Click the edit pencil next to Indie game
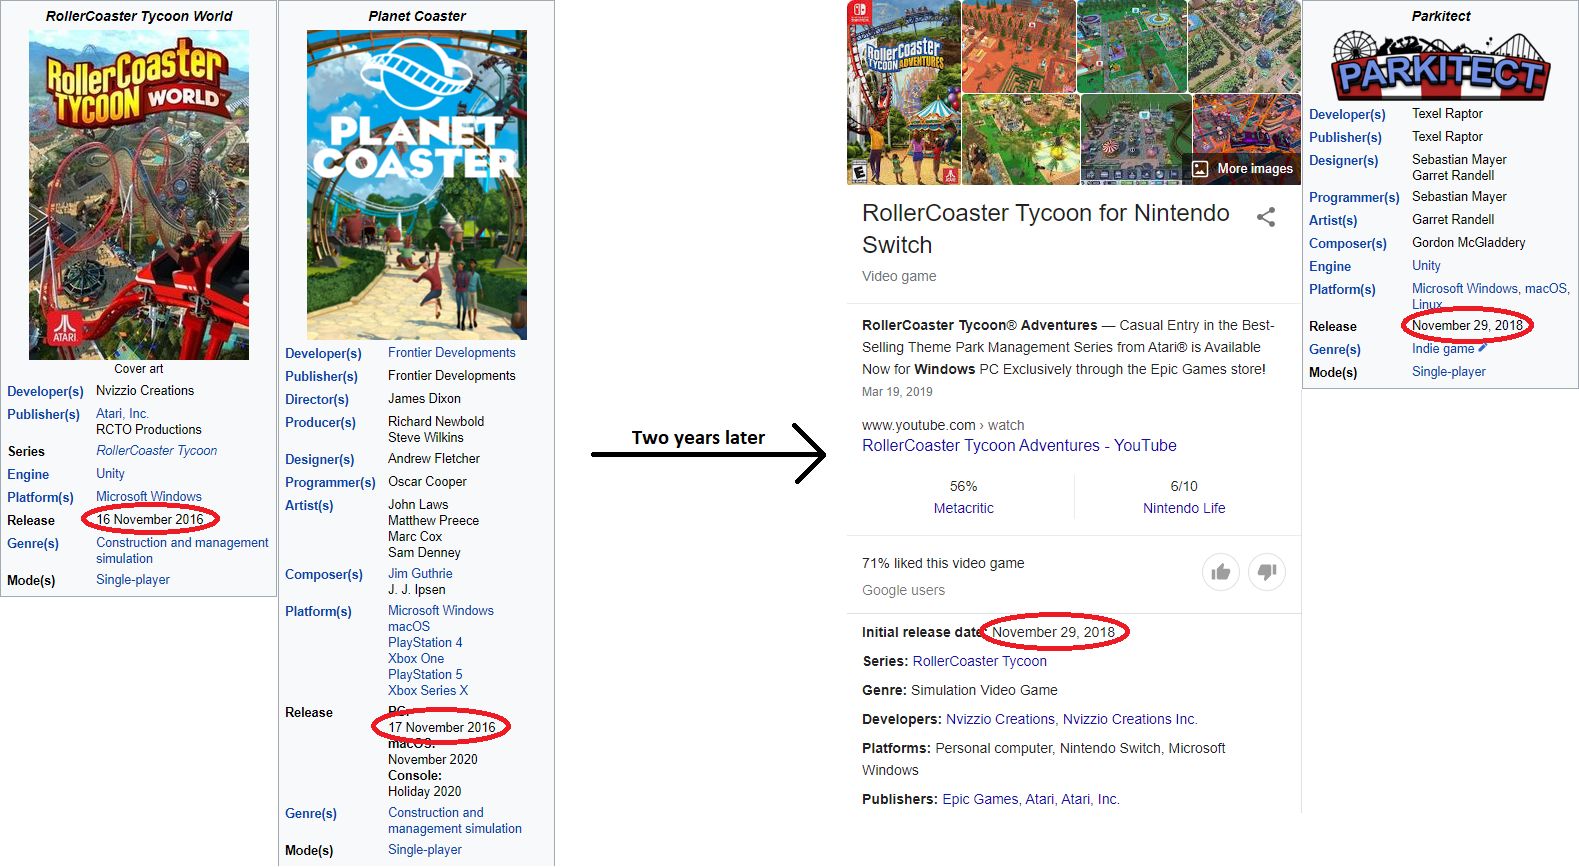 click(x=1482, y=348)
